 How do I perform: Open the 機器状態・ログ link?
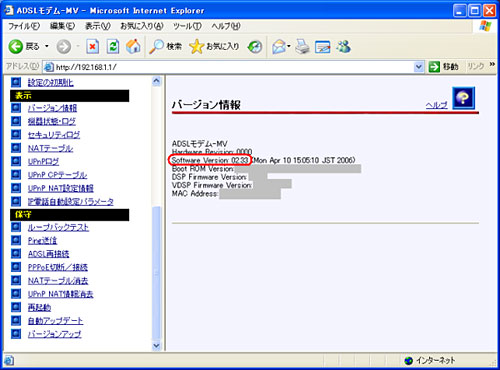[x=52, y=121]
